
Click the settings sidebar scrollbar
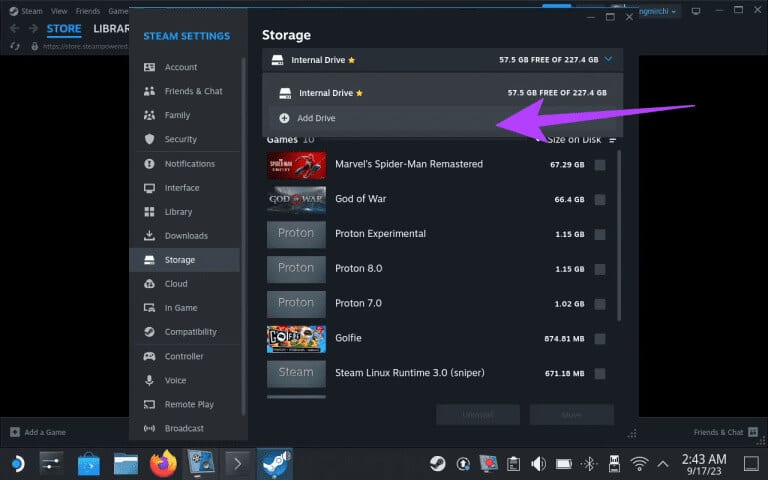[x=243, y=237]
